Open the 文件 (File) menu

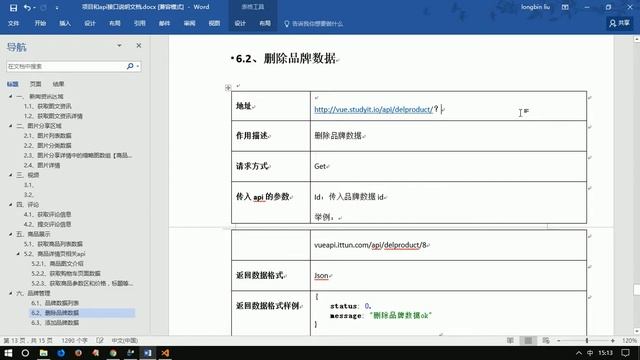click(13, 23)
